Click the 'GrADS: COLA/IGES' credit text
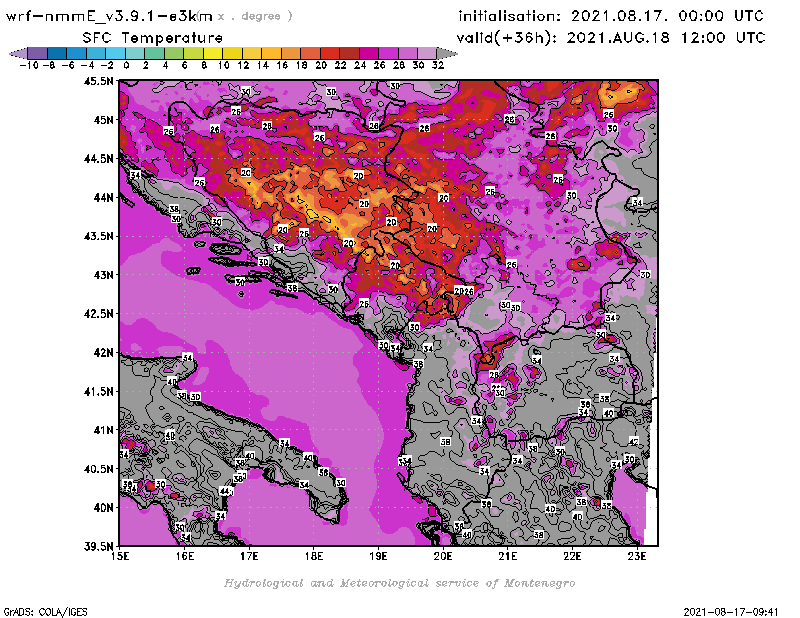 click(45, 612)
